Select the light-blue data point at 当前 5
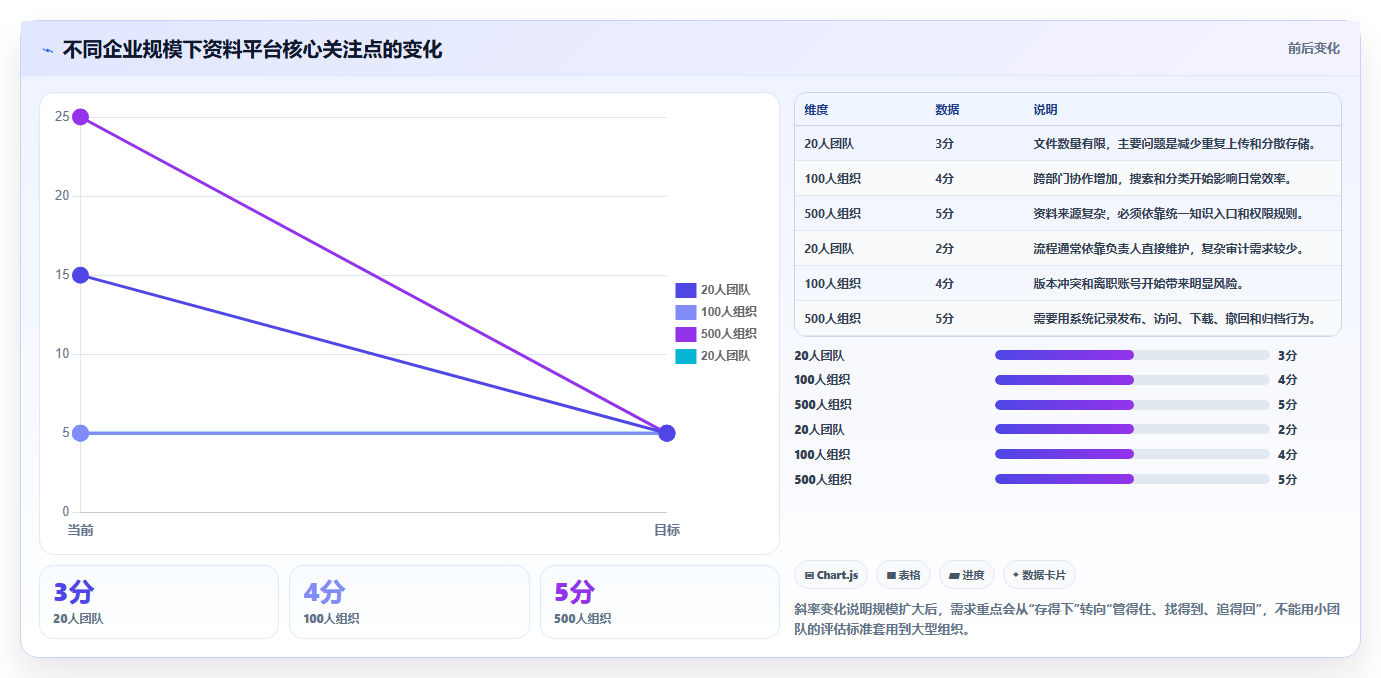Screen dimensions: 1381x678 pyautogui.click(x=81, y=433)
